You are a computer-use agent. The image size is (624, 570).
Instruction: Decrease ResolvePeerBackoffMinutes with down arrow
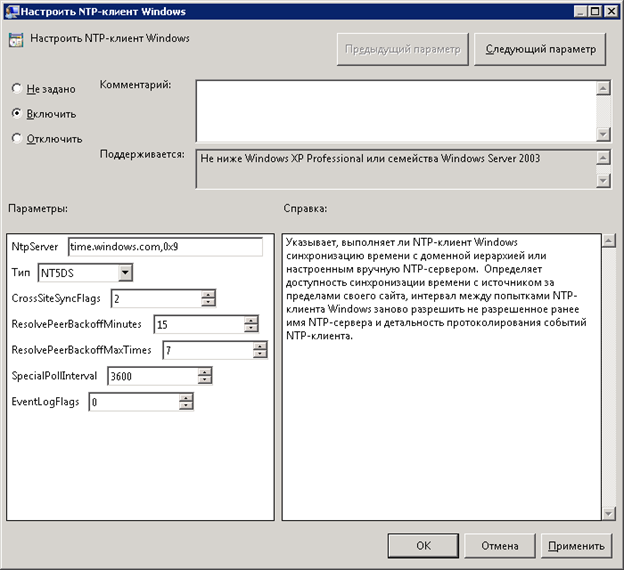(x=251, y=328)
